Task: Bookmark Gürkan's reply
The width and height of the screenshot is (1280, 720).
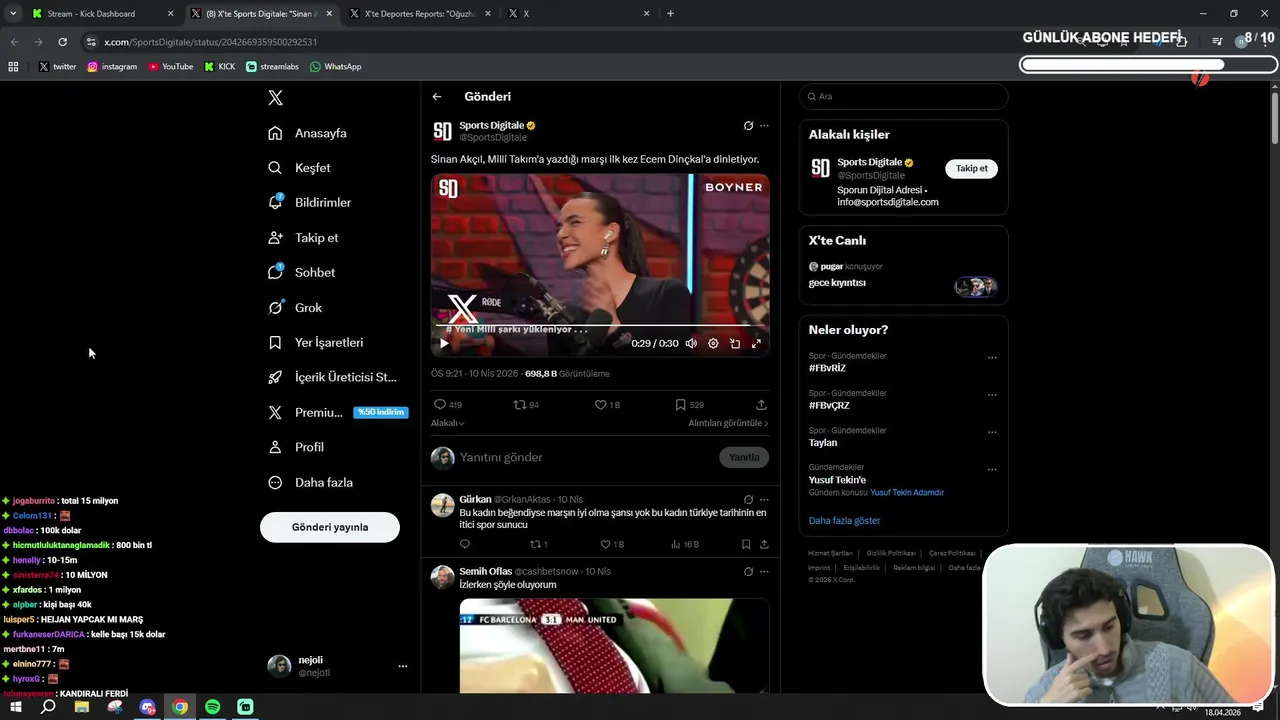Action: 746,544
